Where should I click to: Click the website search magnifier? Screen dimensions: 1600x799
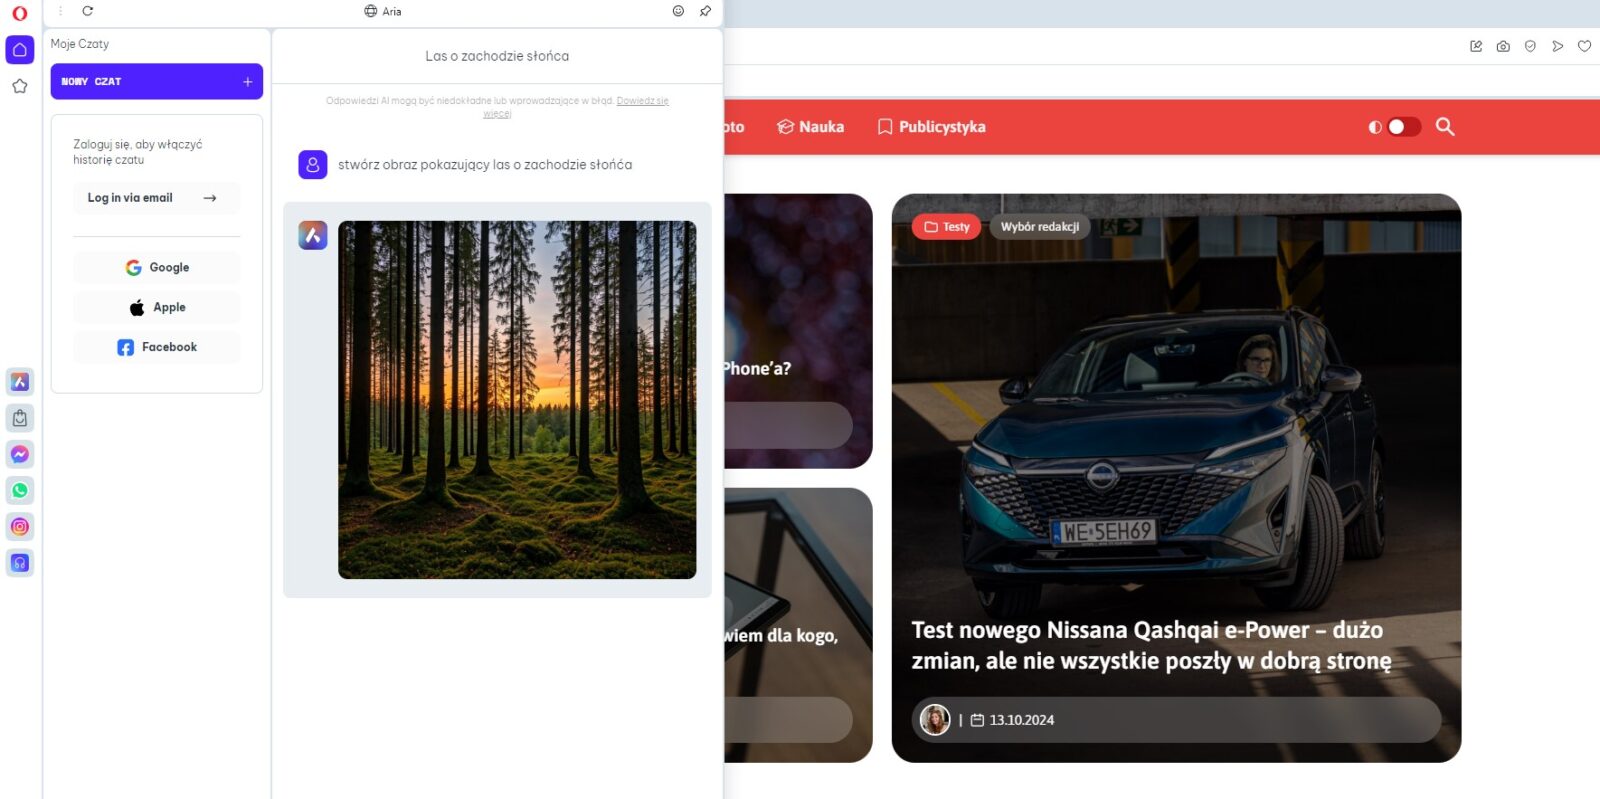coord(1445,127)
